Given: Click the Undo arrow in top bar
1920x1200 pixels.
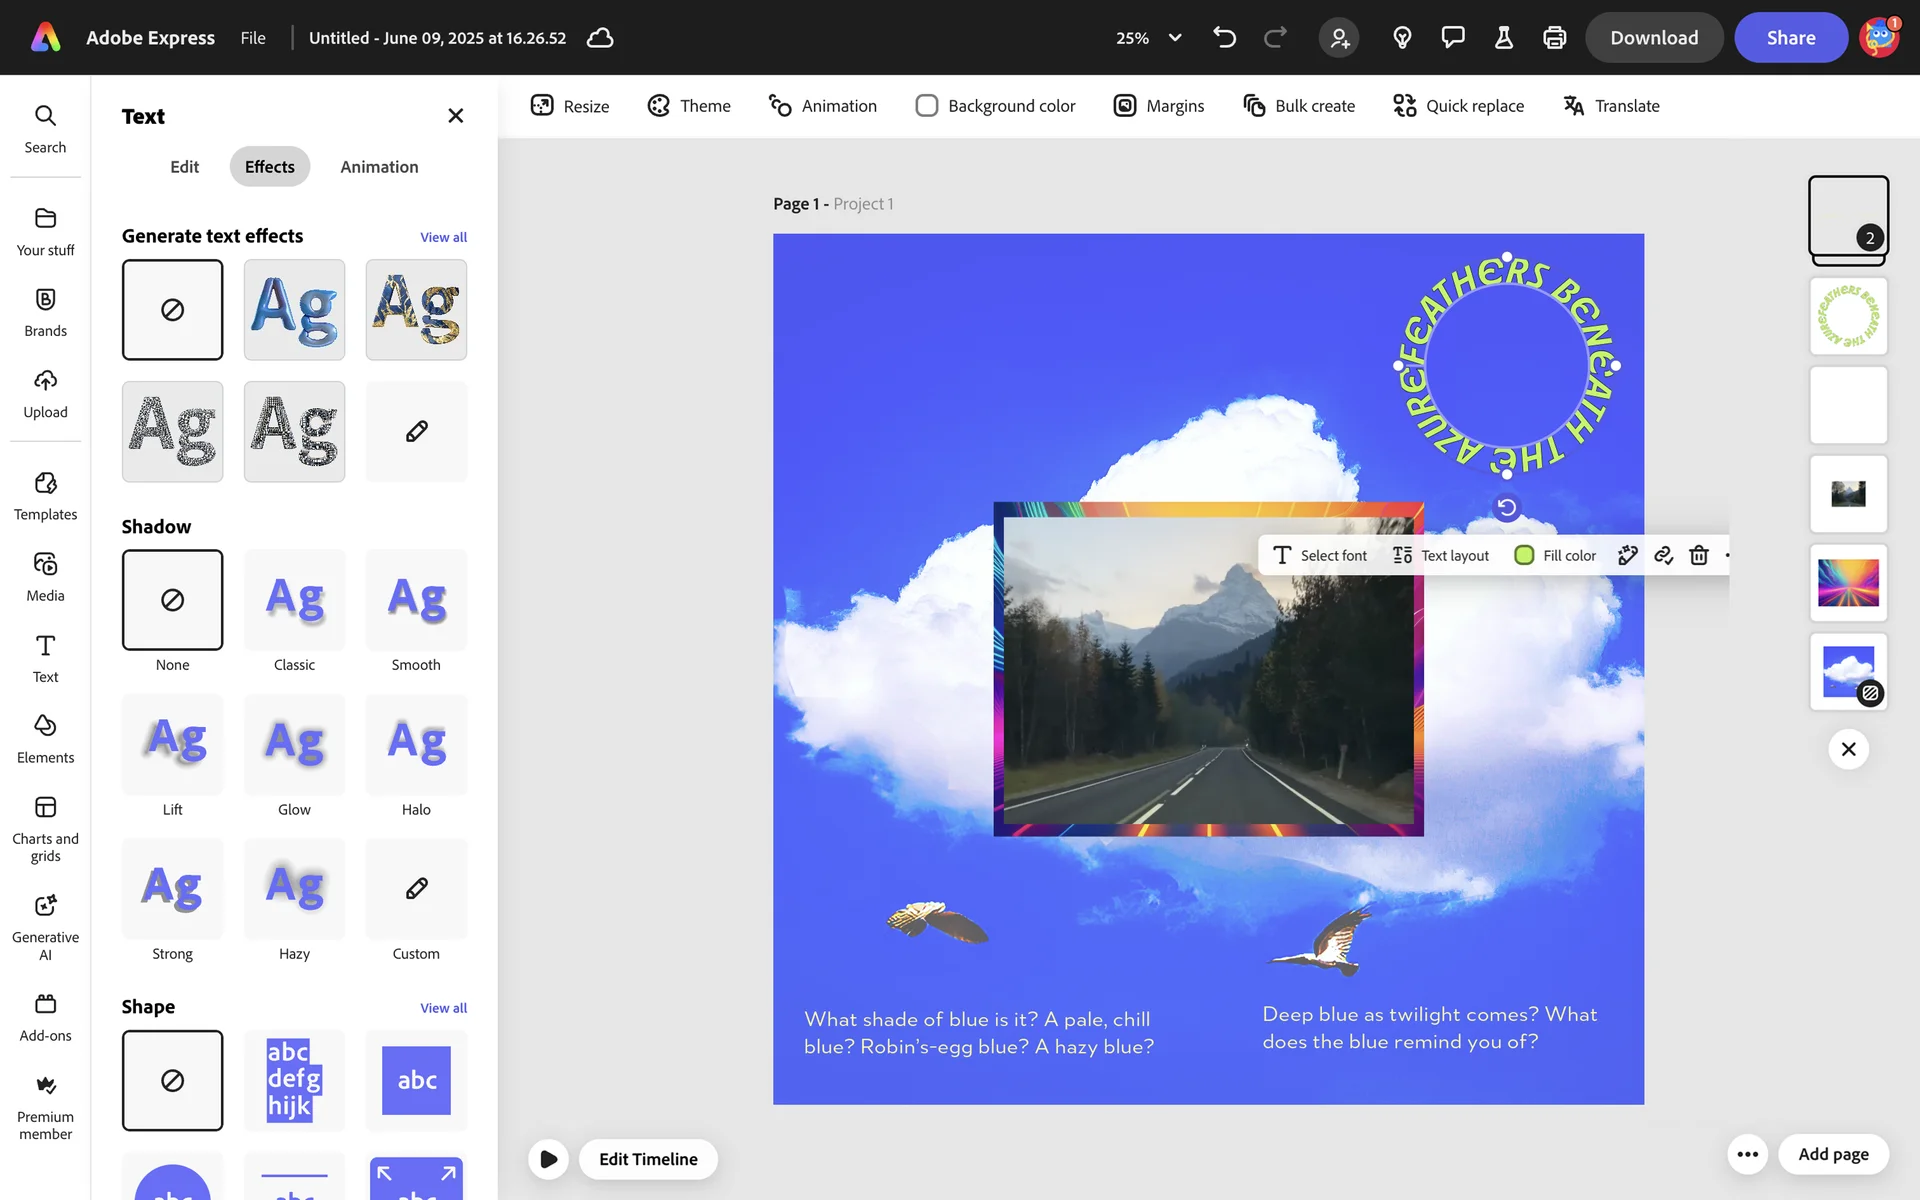Looking at the screenshot, I should tap(1224, 38).
